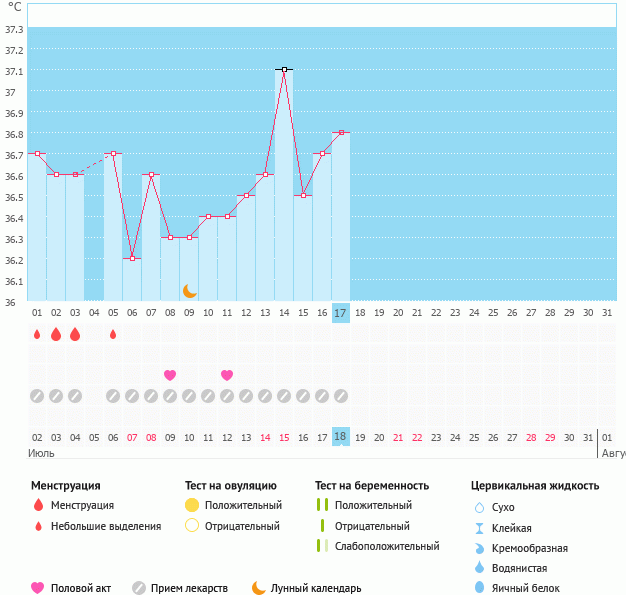626x595 pixels.
Task: Select the 36.2 temperature point on day 06
Action: (132, 258)
